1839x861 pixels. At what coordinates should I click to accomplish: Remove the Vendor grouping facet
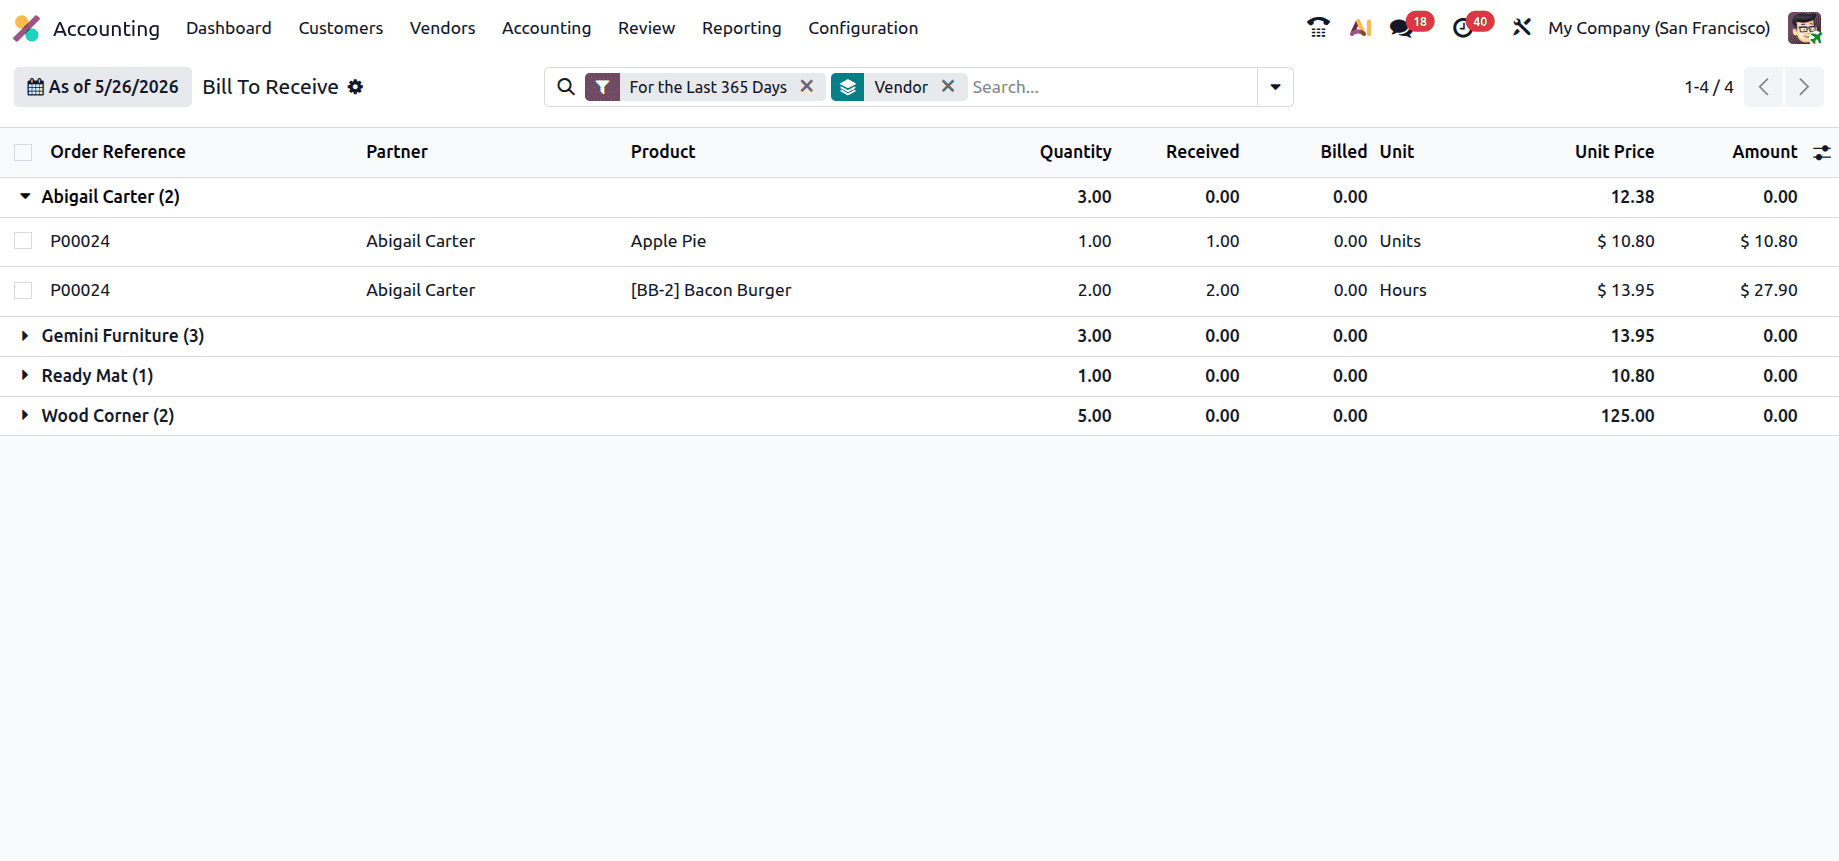(x=948, y=86)
